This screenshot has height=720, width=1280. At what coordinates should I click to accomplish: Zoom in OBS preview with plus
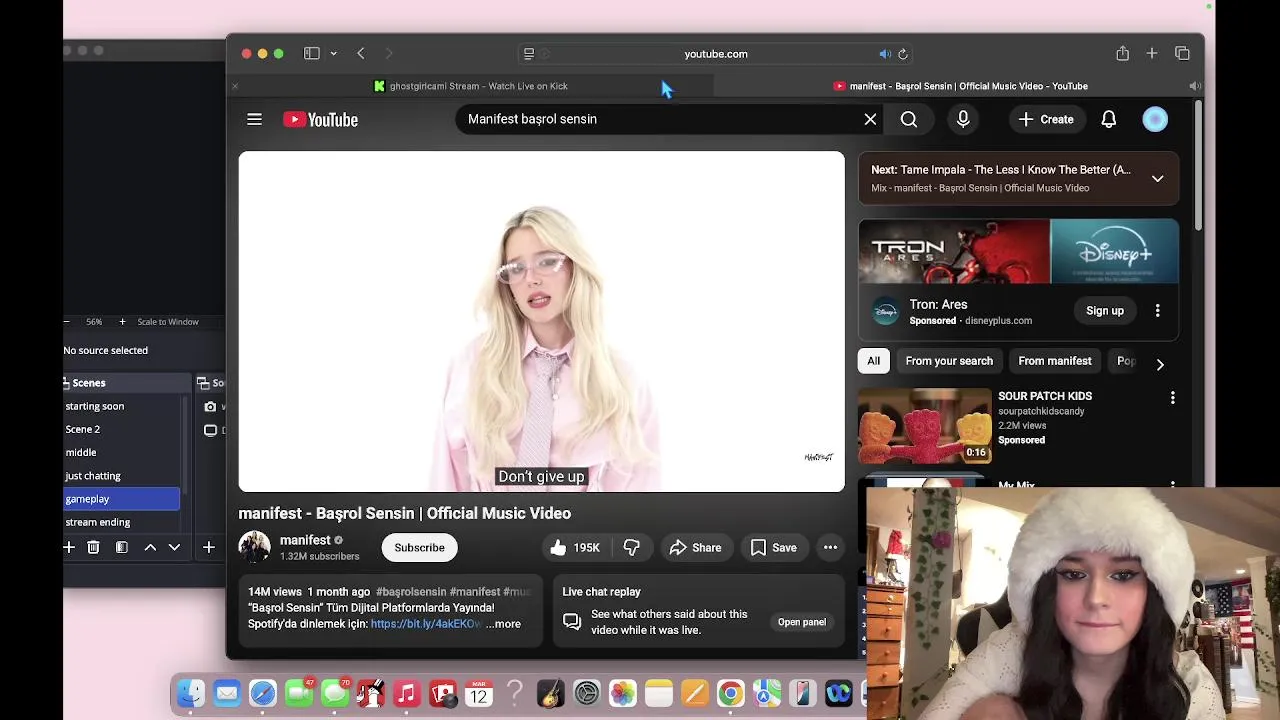(122, 322)
